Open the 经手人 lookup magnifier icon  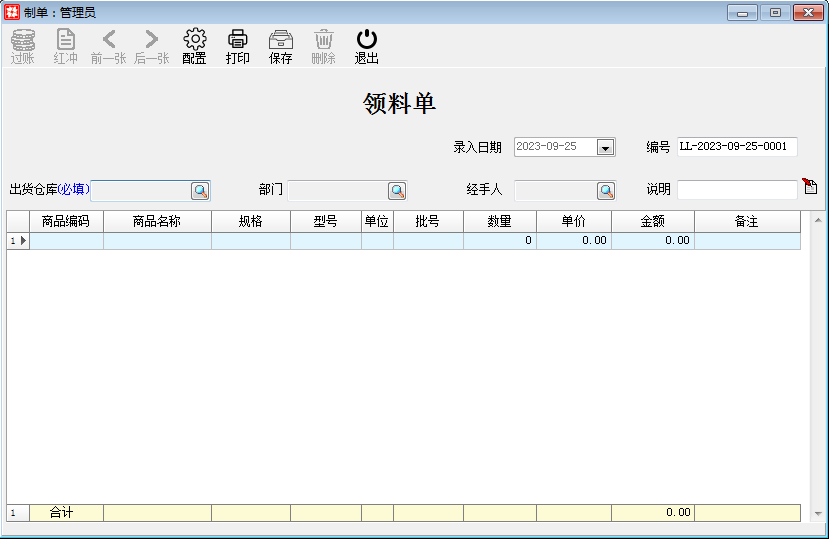pos(606,190)
